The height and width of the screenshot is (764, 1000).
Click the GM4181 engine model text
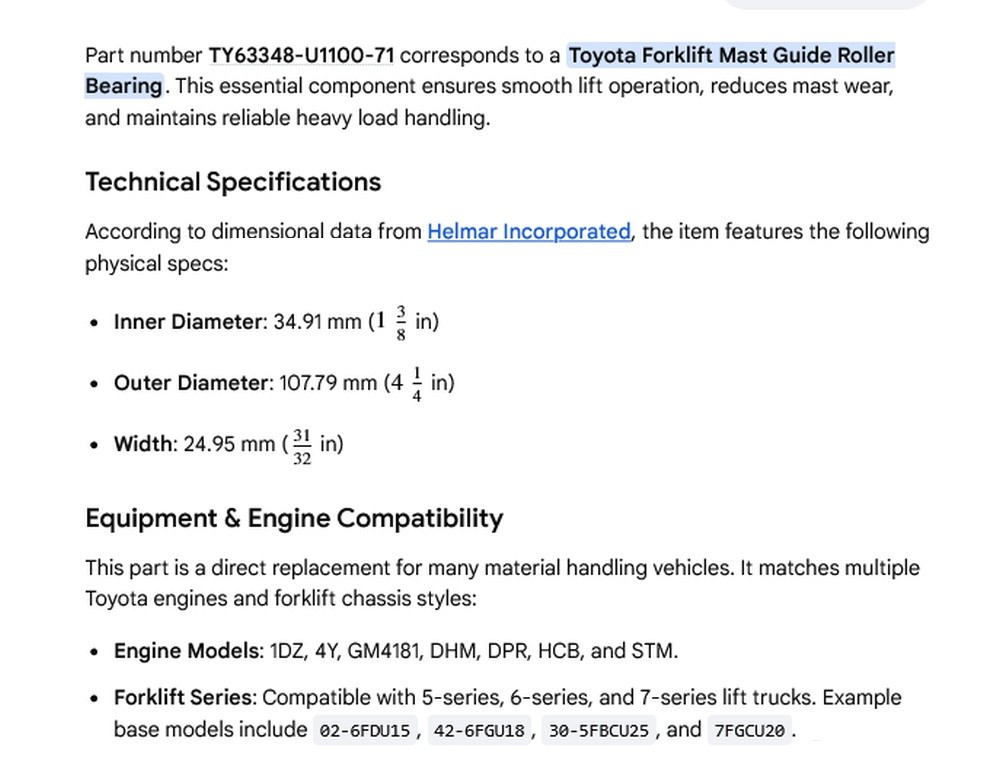[x=383, y=651]
